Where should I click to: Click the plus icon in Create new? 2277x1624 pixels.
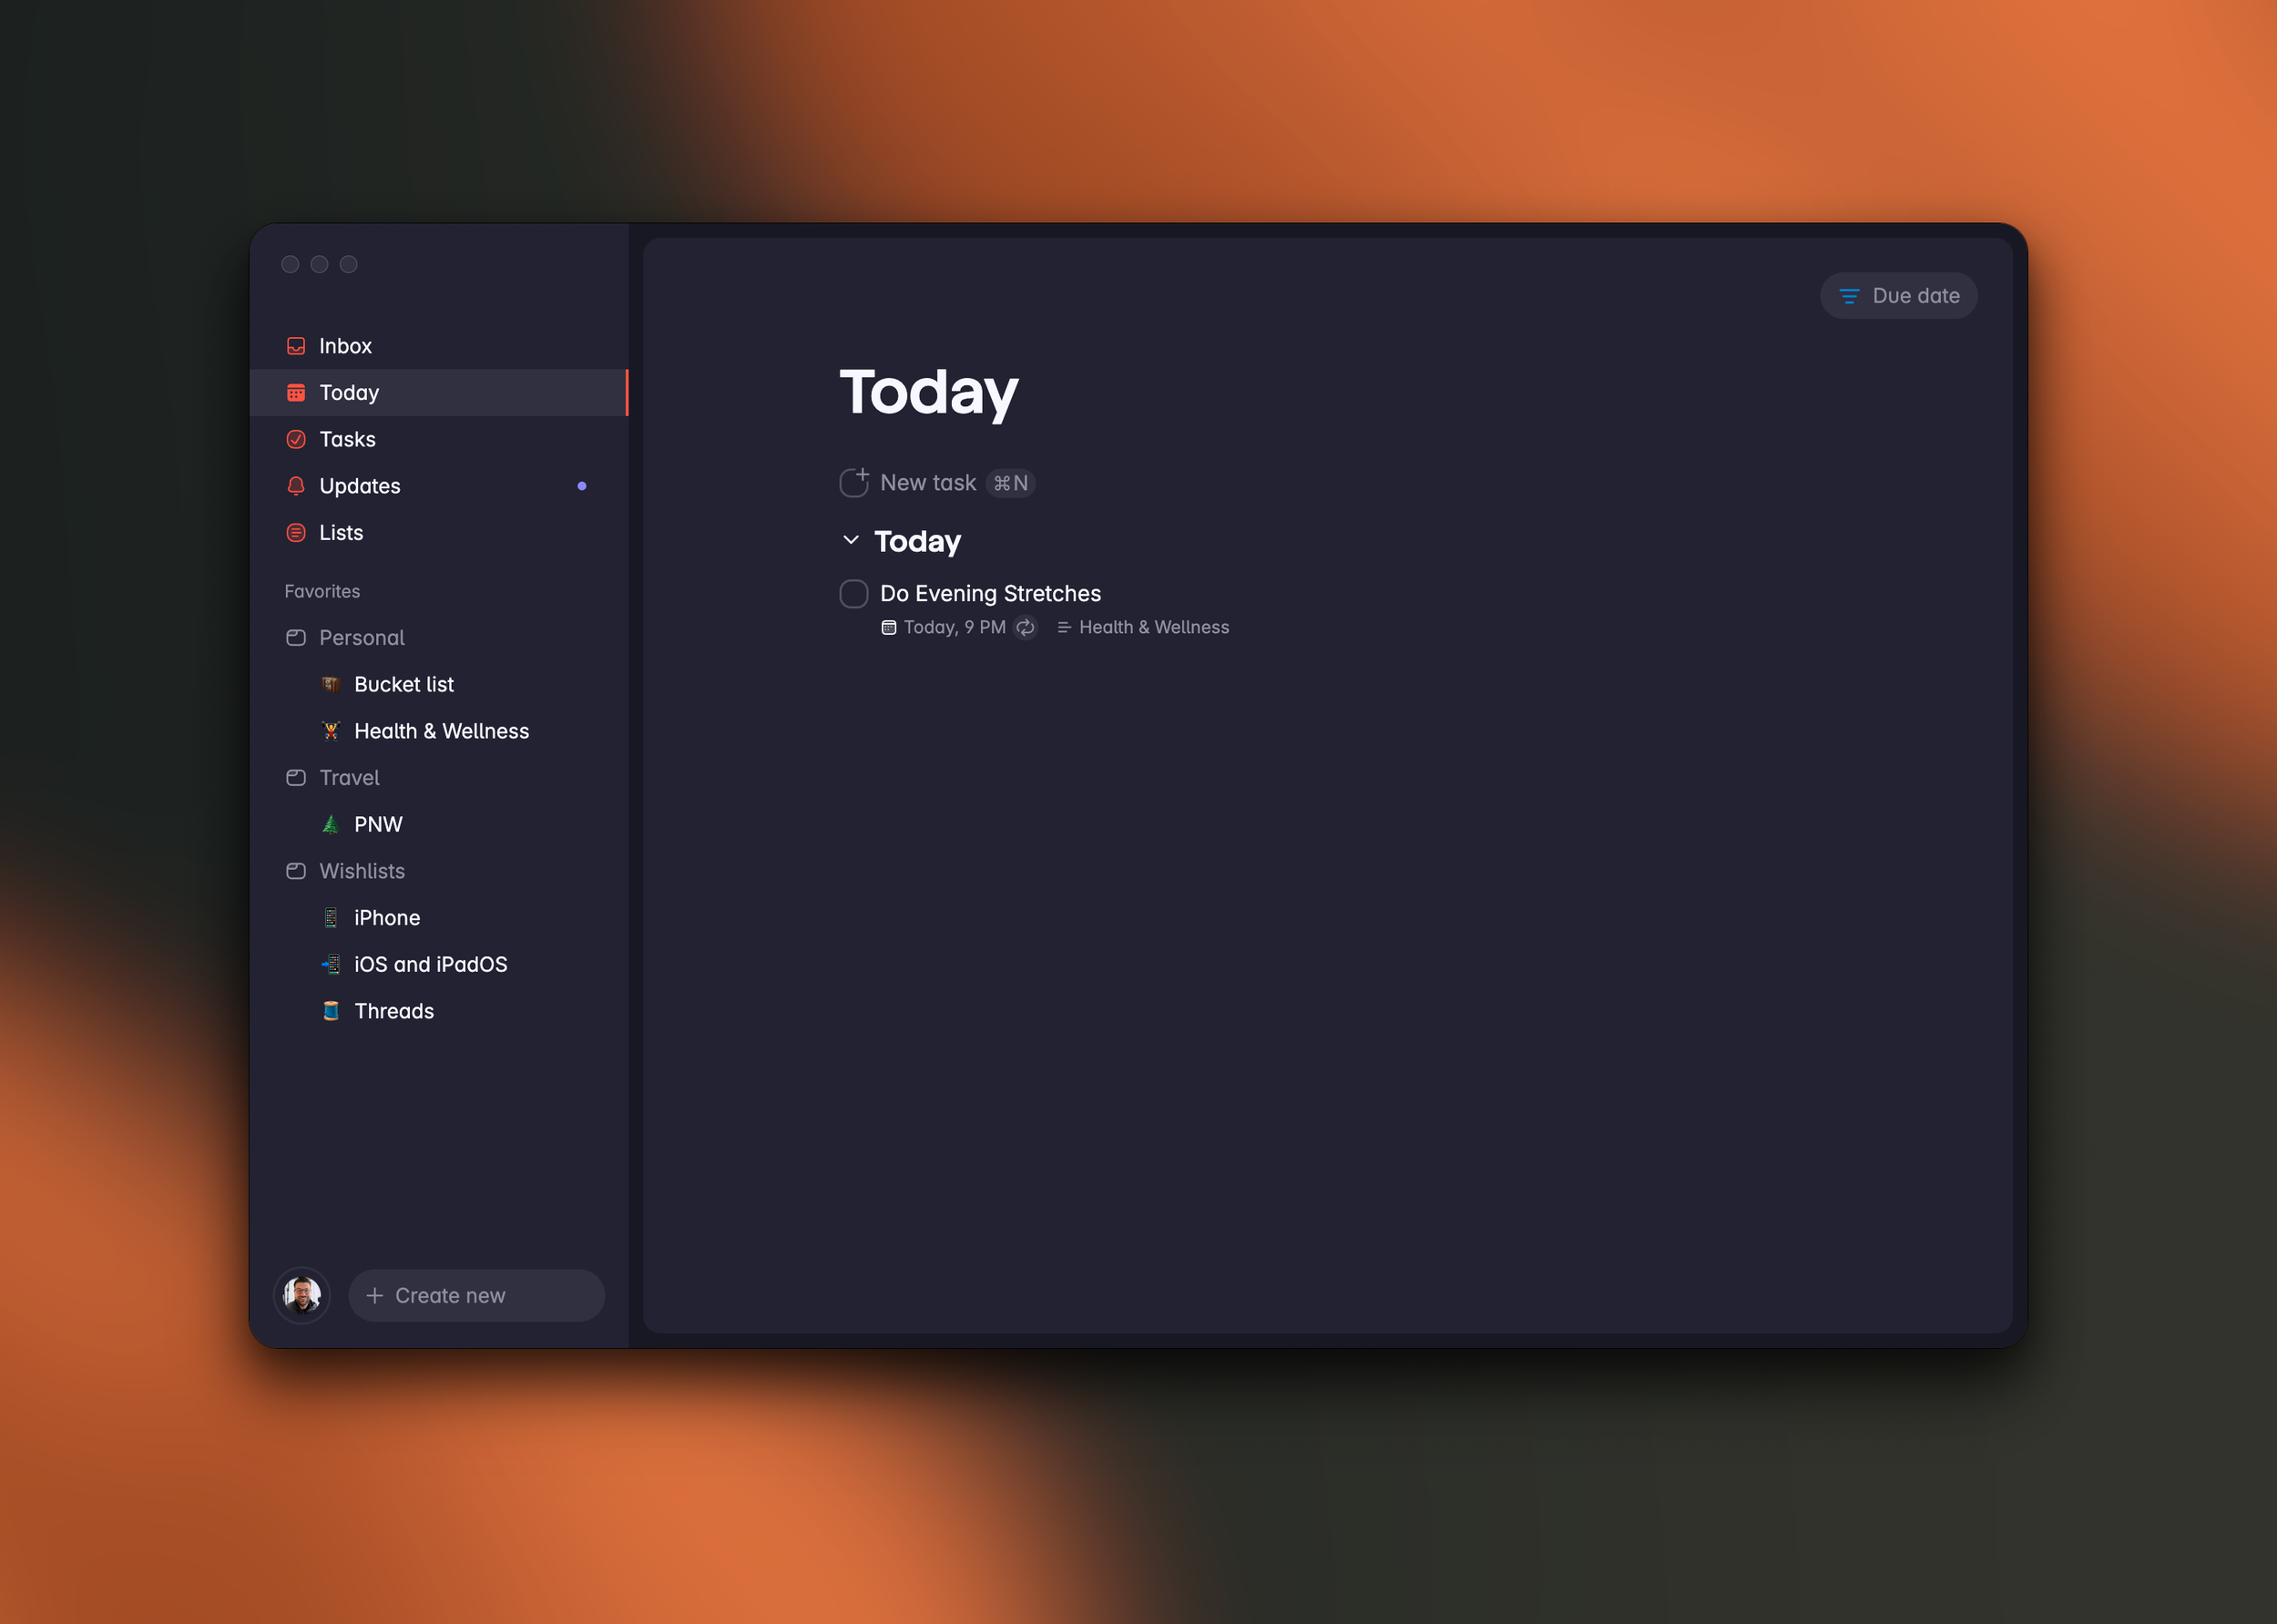click(375, 1296)
